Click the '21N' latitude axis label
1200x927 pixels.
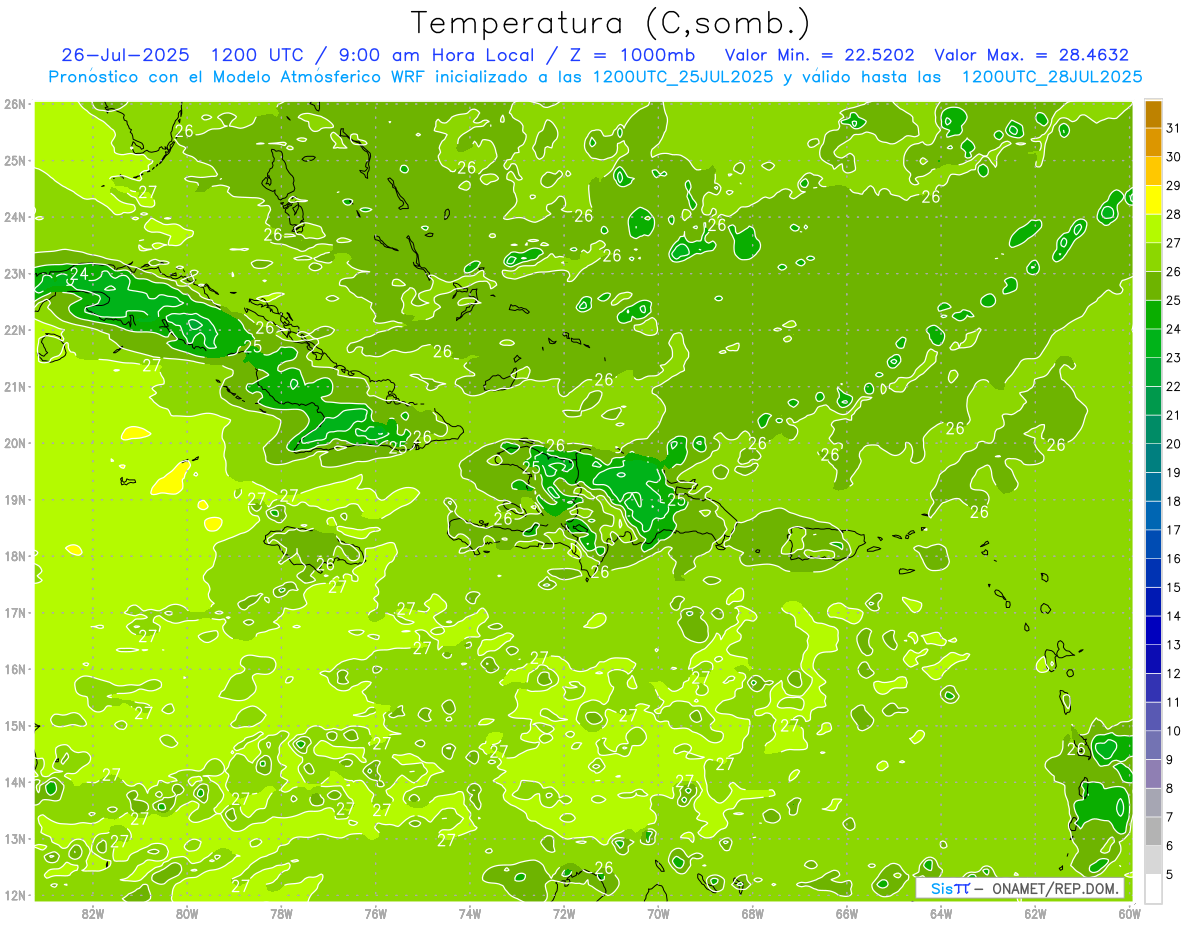(14, 386)
